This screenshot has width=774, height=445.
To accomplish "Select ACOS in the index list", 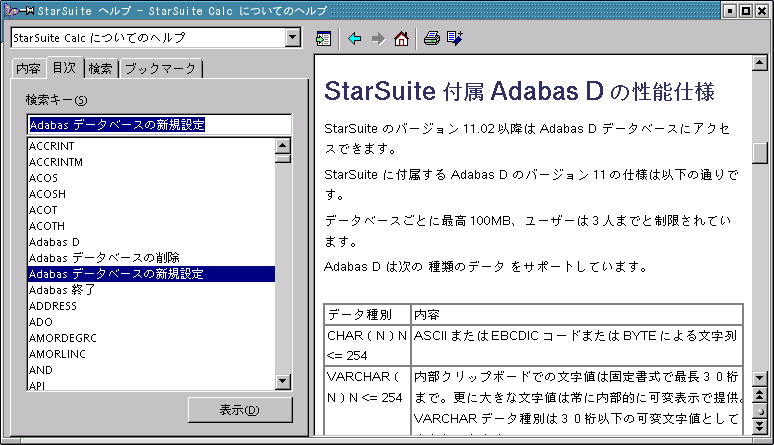I will (x=151, y=178).
